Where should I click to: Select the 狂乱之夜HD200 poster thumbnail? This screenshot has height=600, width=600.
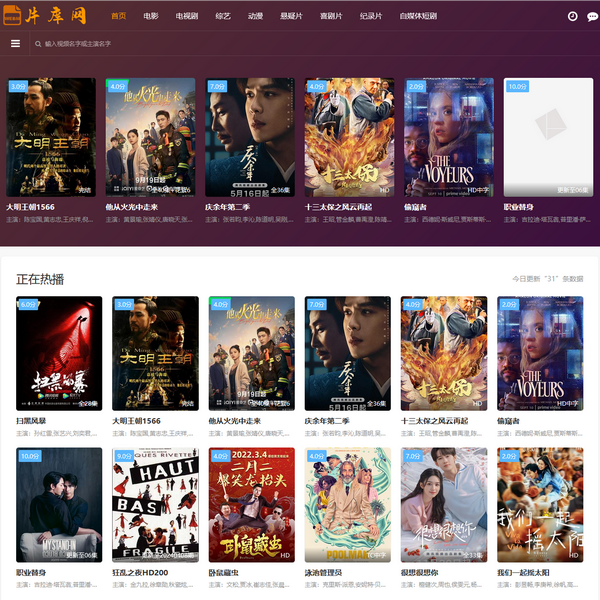tap(155, 504)
